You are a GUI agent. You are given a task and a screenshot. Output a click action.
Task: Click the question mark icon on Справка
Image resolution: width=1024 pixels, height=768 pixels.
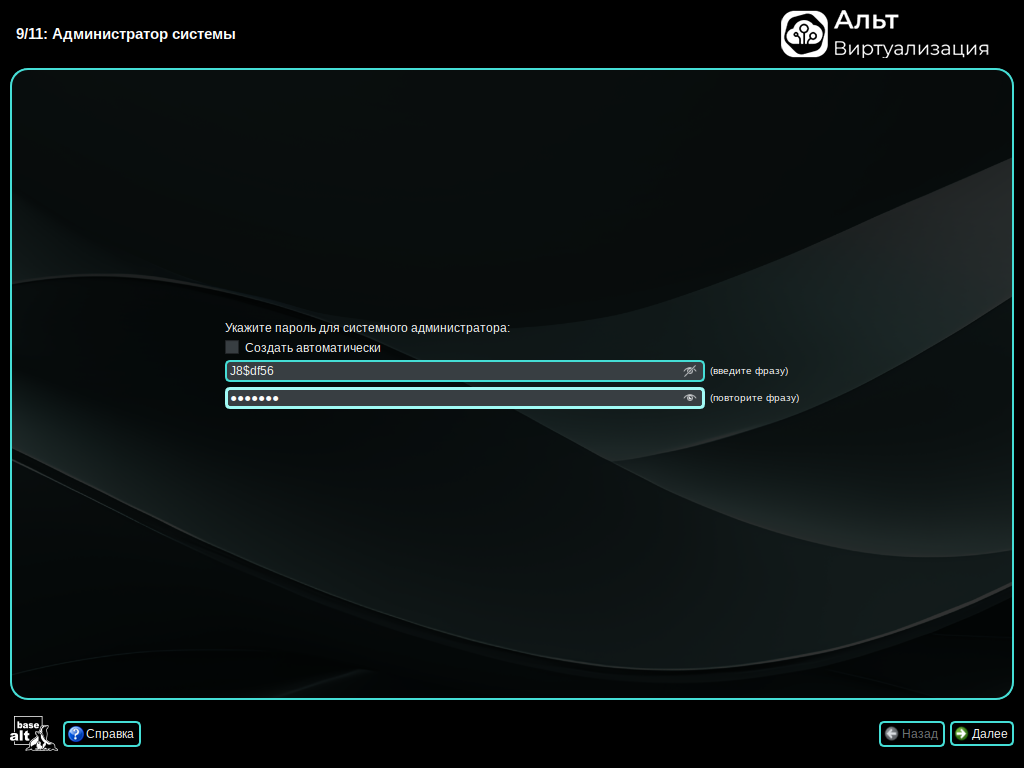75,734
